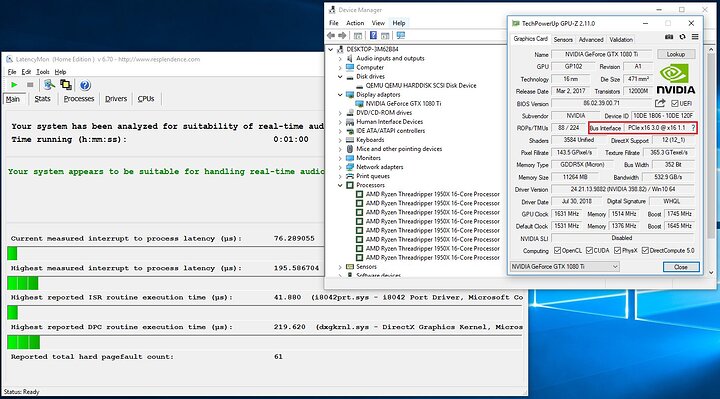Image resolution: width=720 pixels, height=399 pixels.
Task: Go back with Device Manager's left arrow
Action: pos(331,35)
